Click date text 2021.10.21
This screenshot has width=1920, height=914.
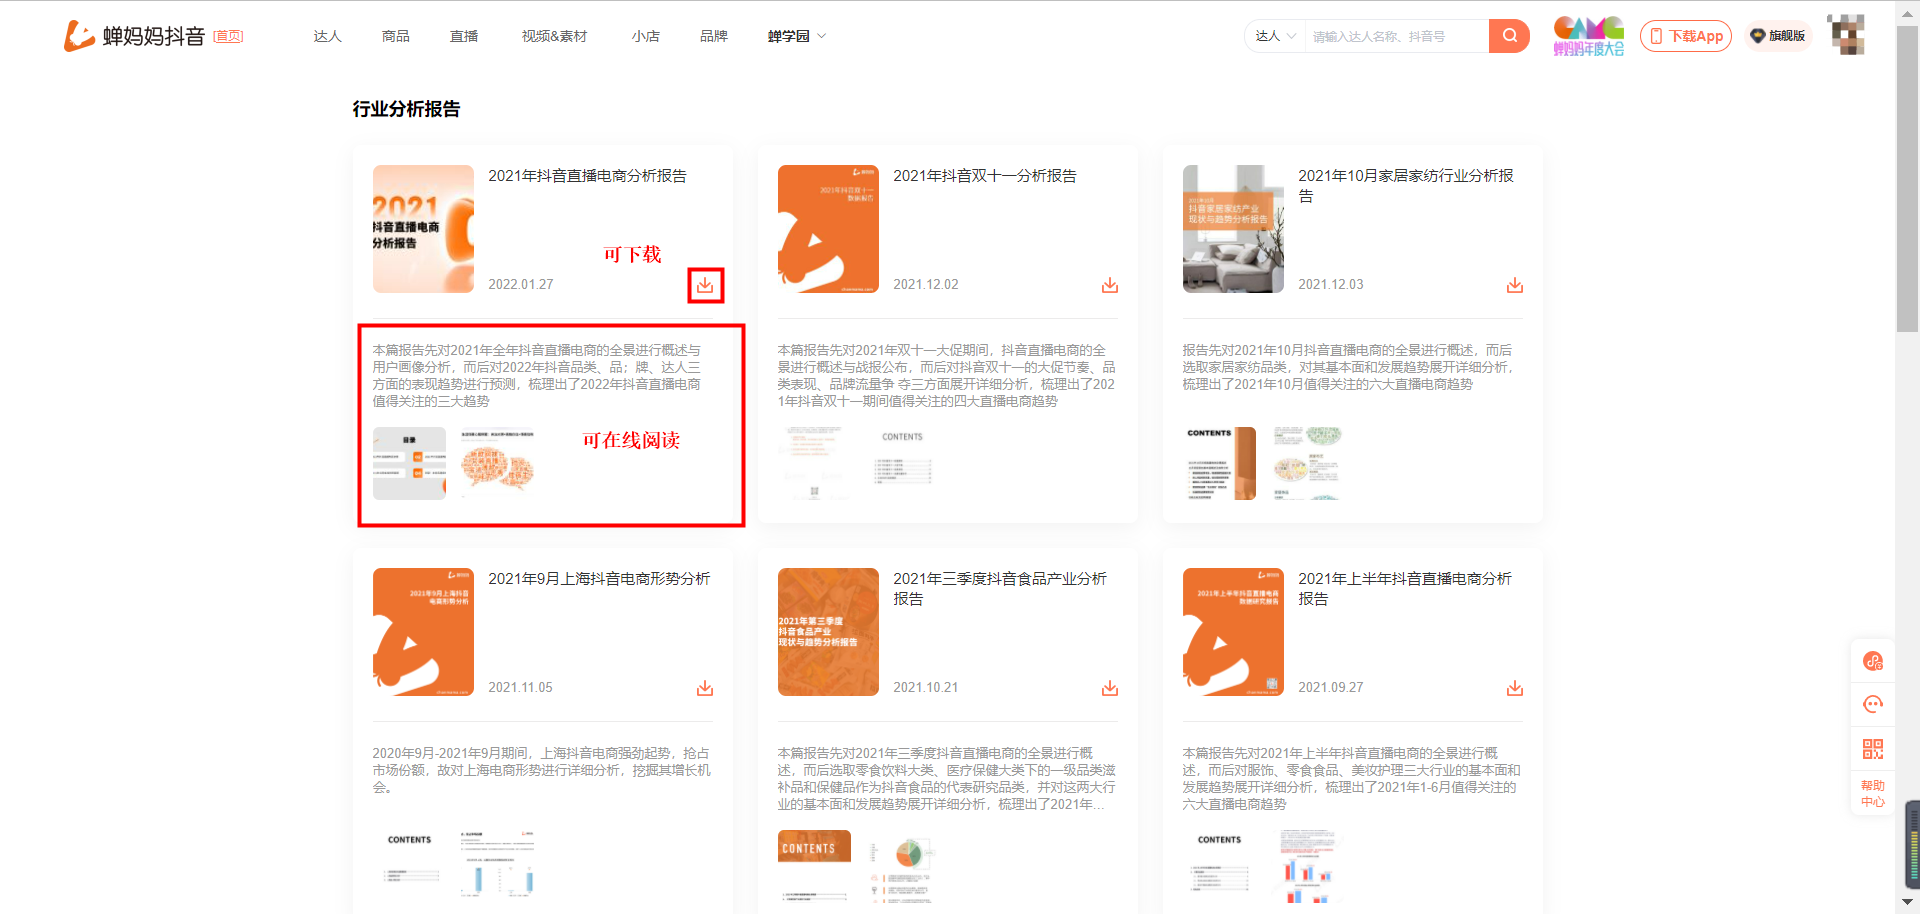tap(926, 688)
